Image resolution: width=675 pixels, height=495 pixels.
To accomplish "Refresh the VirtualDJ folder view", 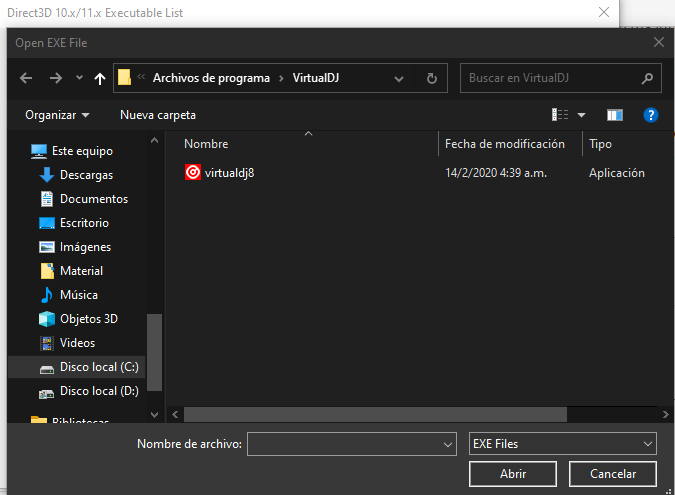I will pos(431,78).
